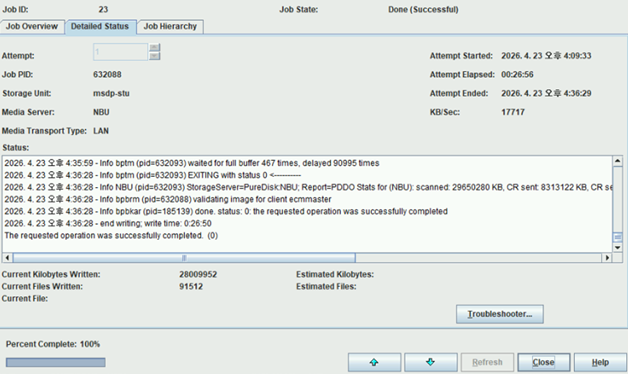The image size is (628, 374).
Task: Click status log scroll up arrow
Action: tap(618, 161)
